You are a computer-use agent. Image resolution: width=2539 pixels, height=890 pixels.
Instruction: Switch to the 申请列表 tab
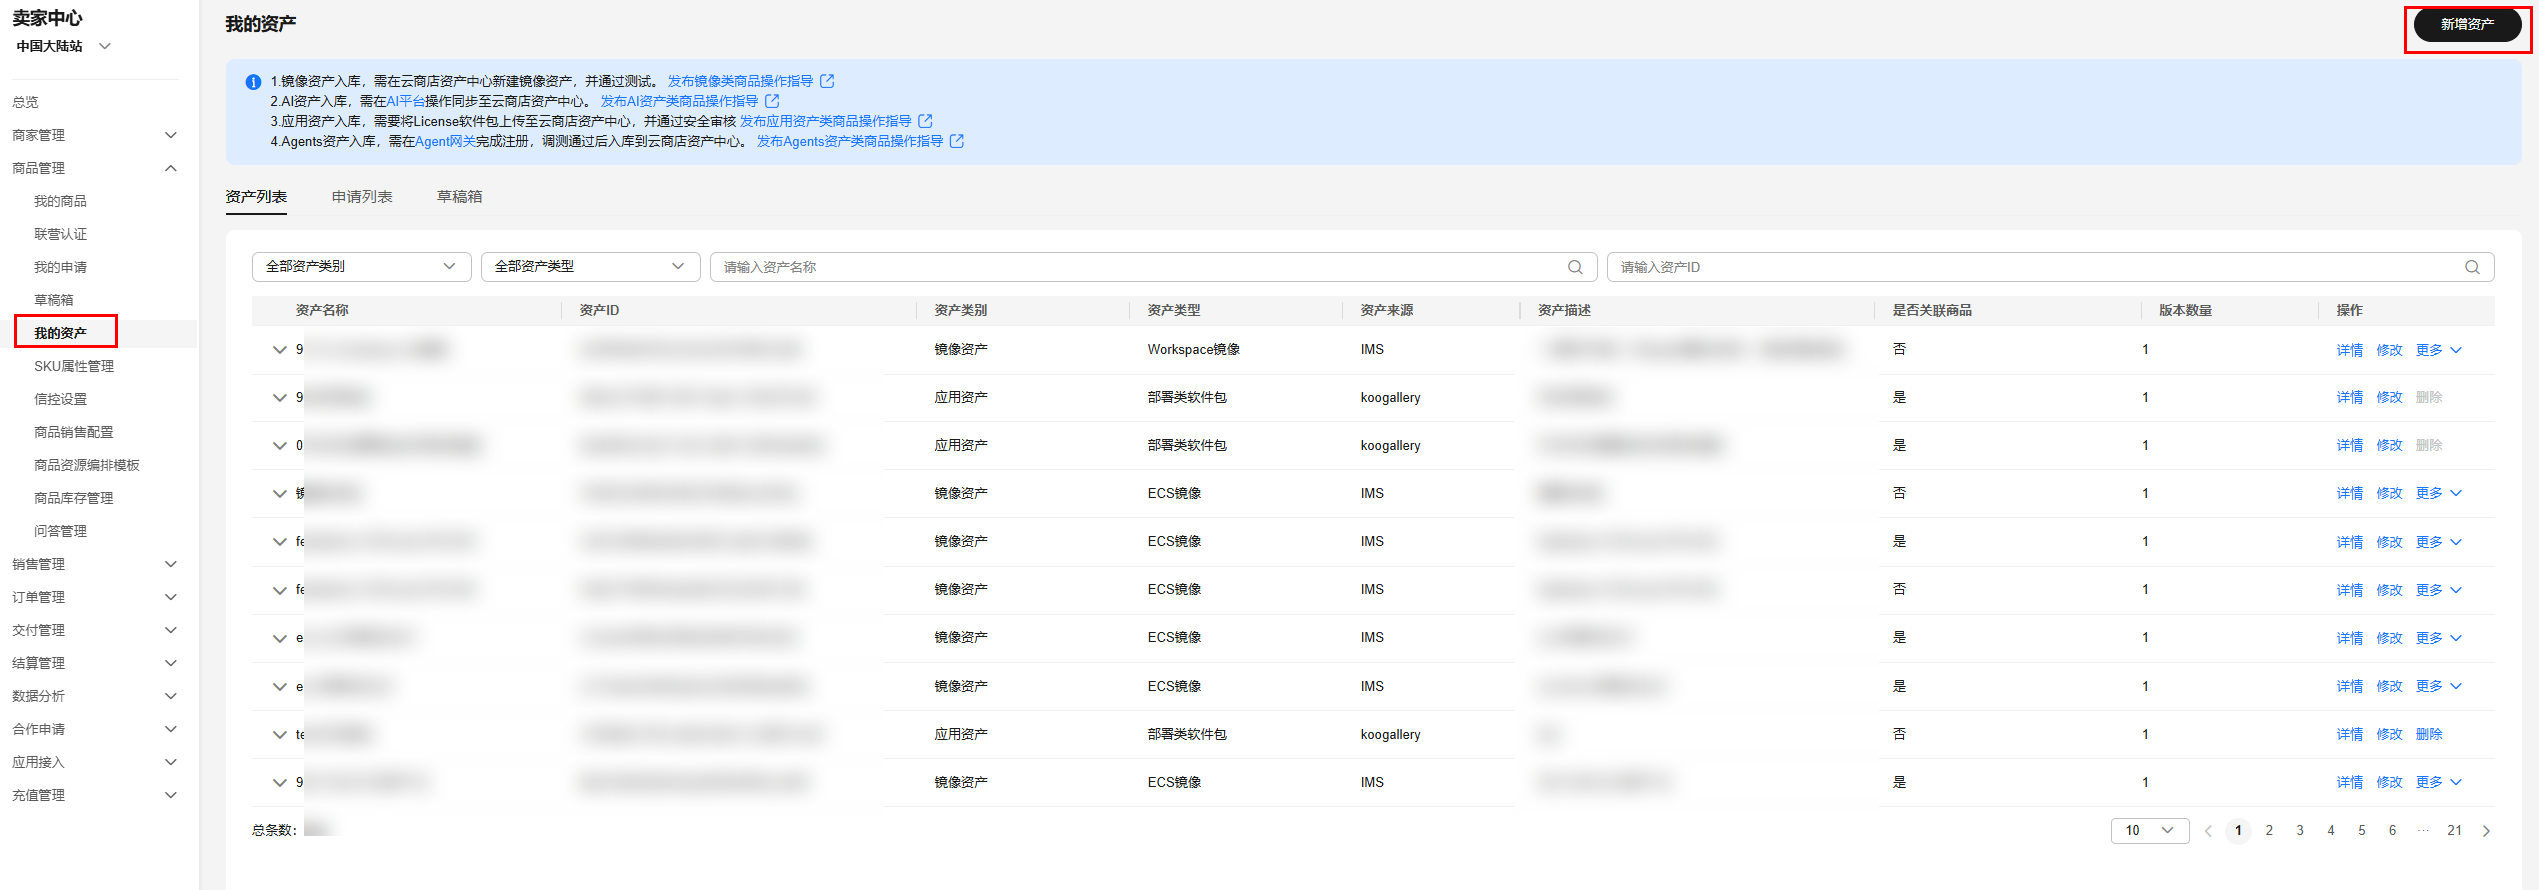click(362, 197)
